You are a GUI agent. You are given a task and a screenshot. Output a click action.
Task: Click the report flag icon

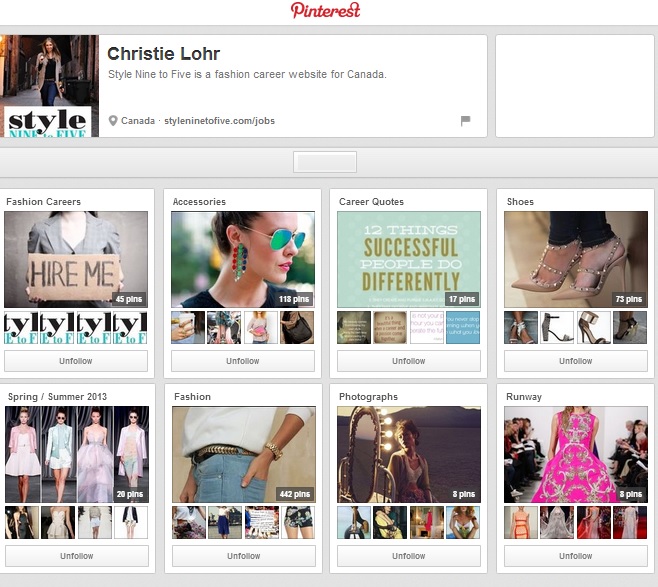465,121
